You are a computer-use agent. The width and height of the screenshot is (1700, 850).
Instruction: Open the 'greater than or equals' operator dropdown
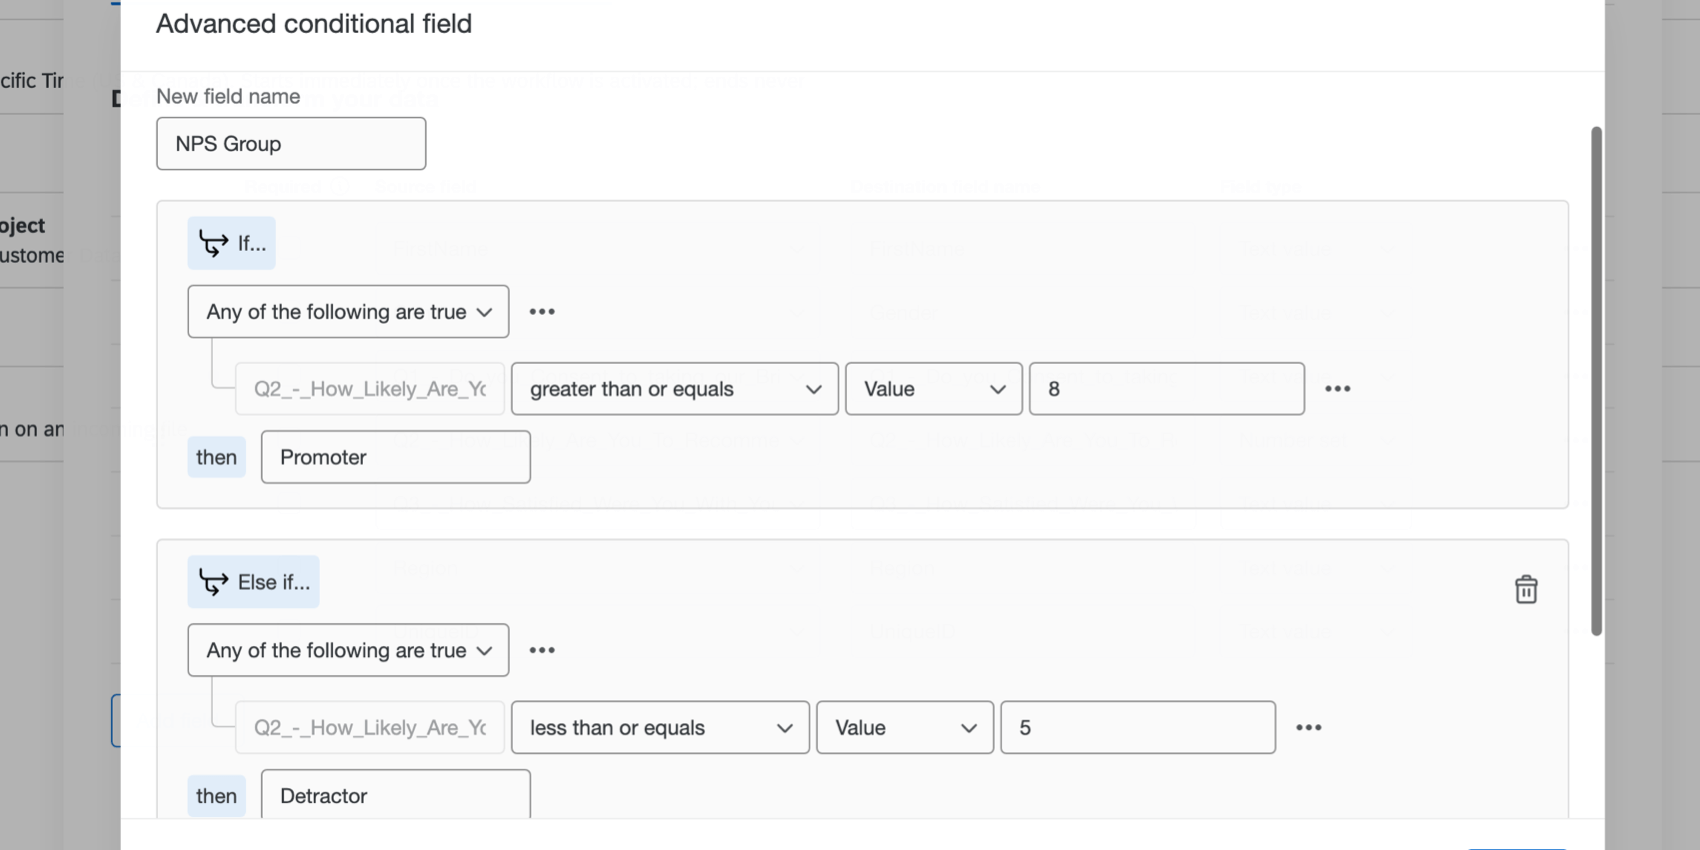pyautogui.click(x=674, y=389)
